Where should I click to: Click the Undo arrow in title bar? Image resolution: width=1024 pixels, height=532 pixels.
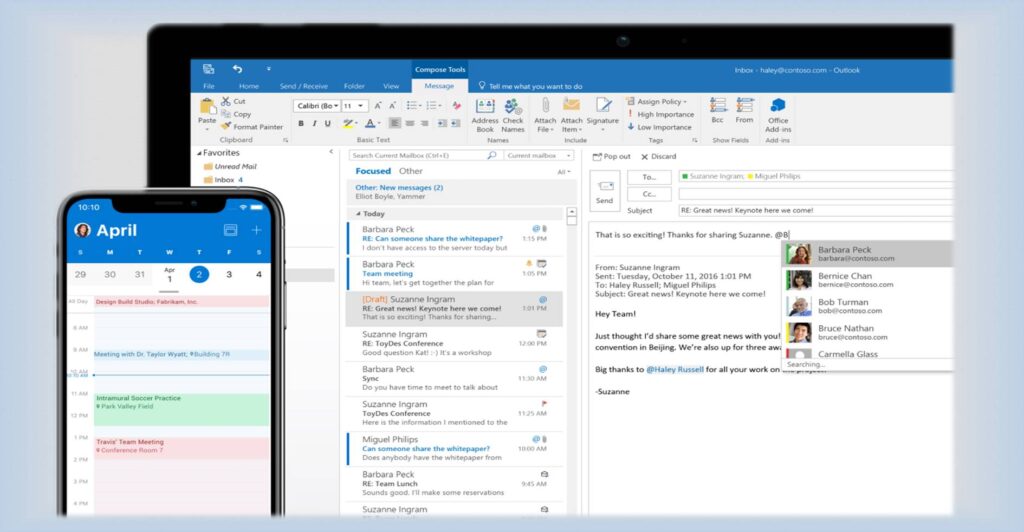point(237,69)
